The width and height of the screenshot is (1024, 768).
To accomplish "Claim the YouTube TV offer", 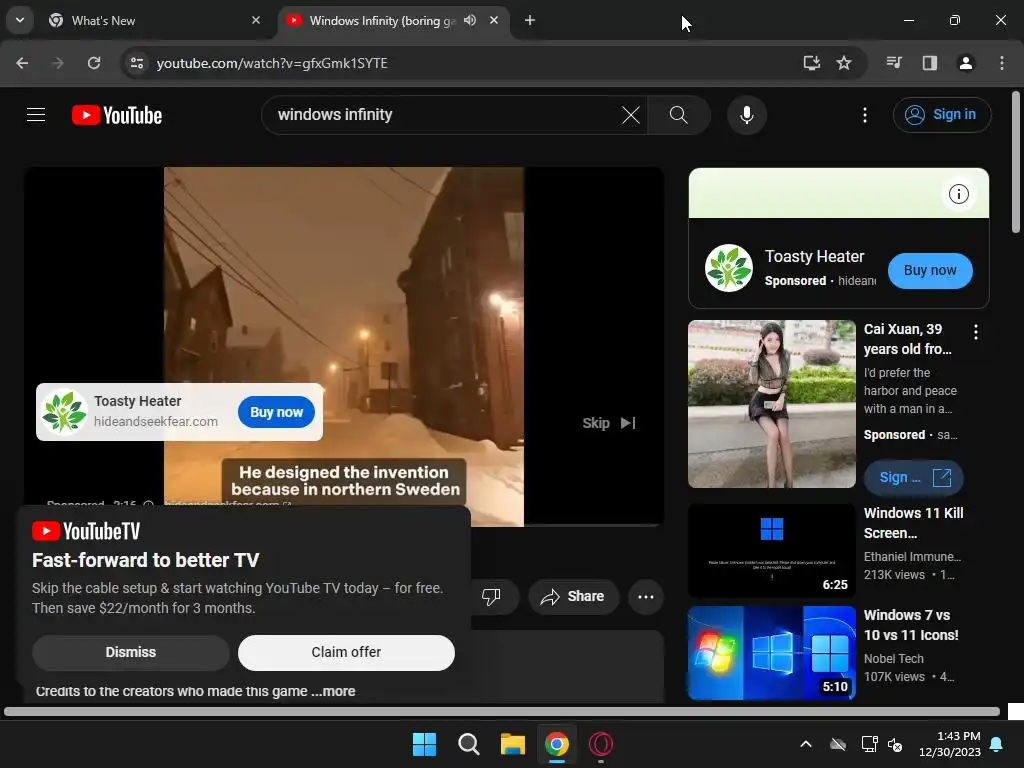I will pyautogui.click(x=346, y=652).
